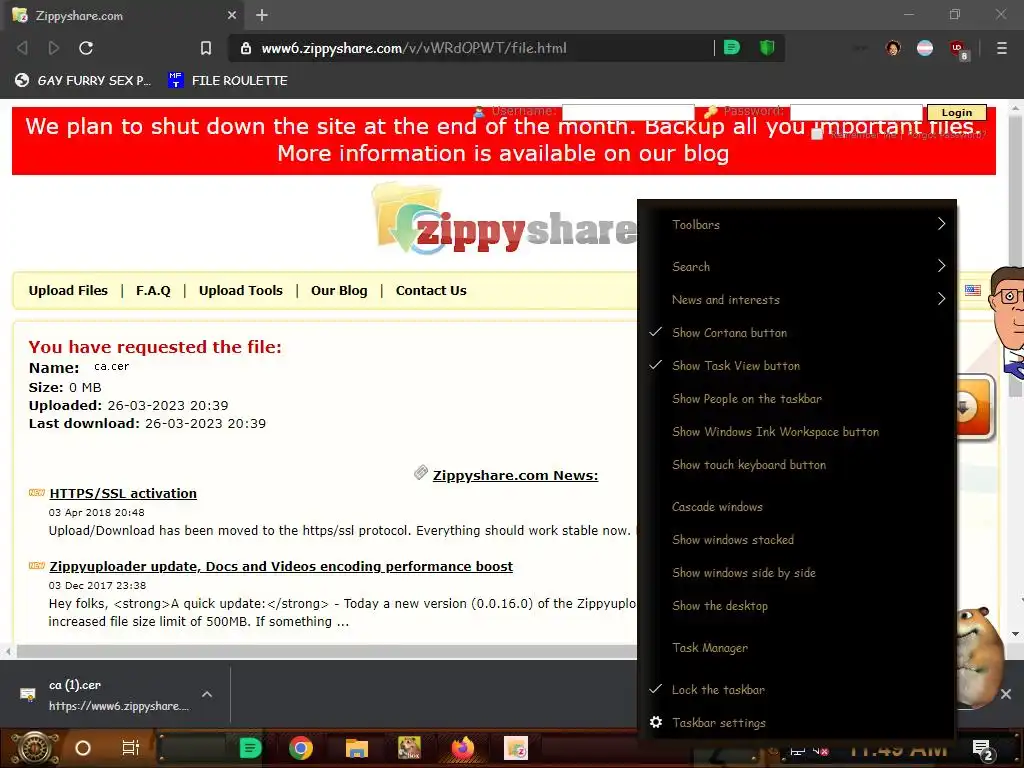Click the browser back arrow

point(22,48)
